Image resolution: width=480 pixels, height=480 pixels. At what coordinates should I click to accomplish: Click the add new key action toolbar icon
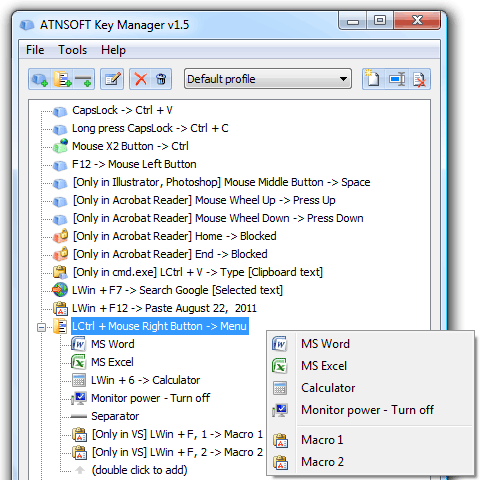(x=40, y=79)
